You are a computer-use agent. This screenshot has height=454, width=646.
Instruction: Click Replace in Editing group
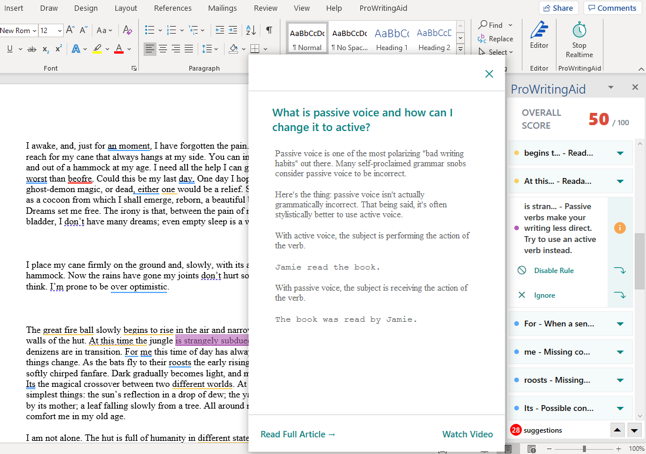point(496,39)
